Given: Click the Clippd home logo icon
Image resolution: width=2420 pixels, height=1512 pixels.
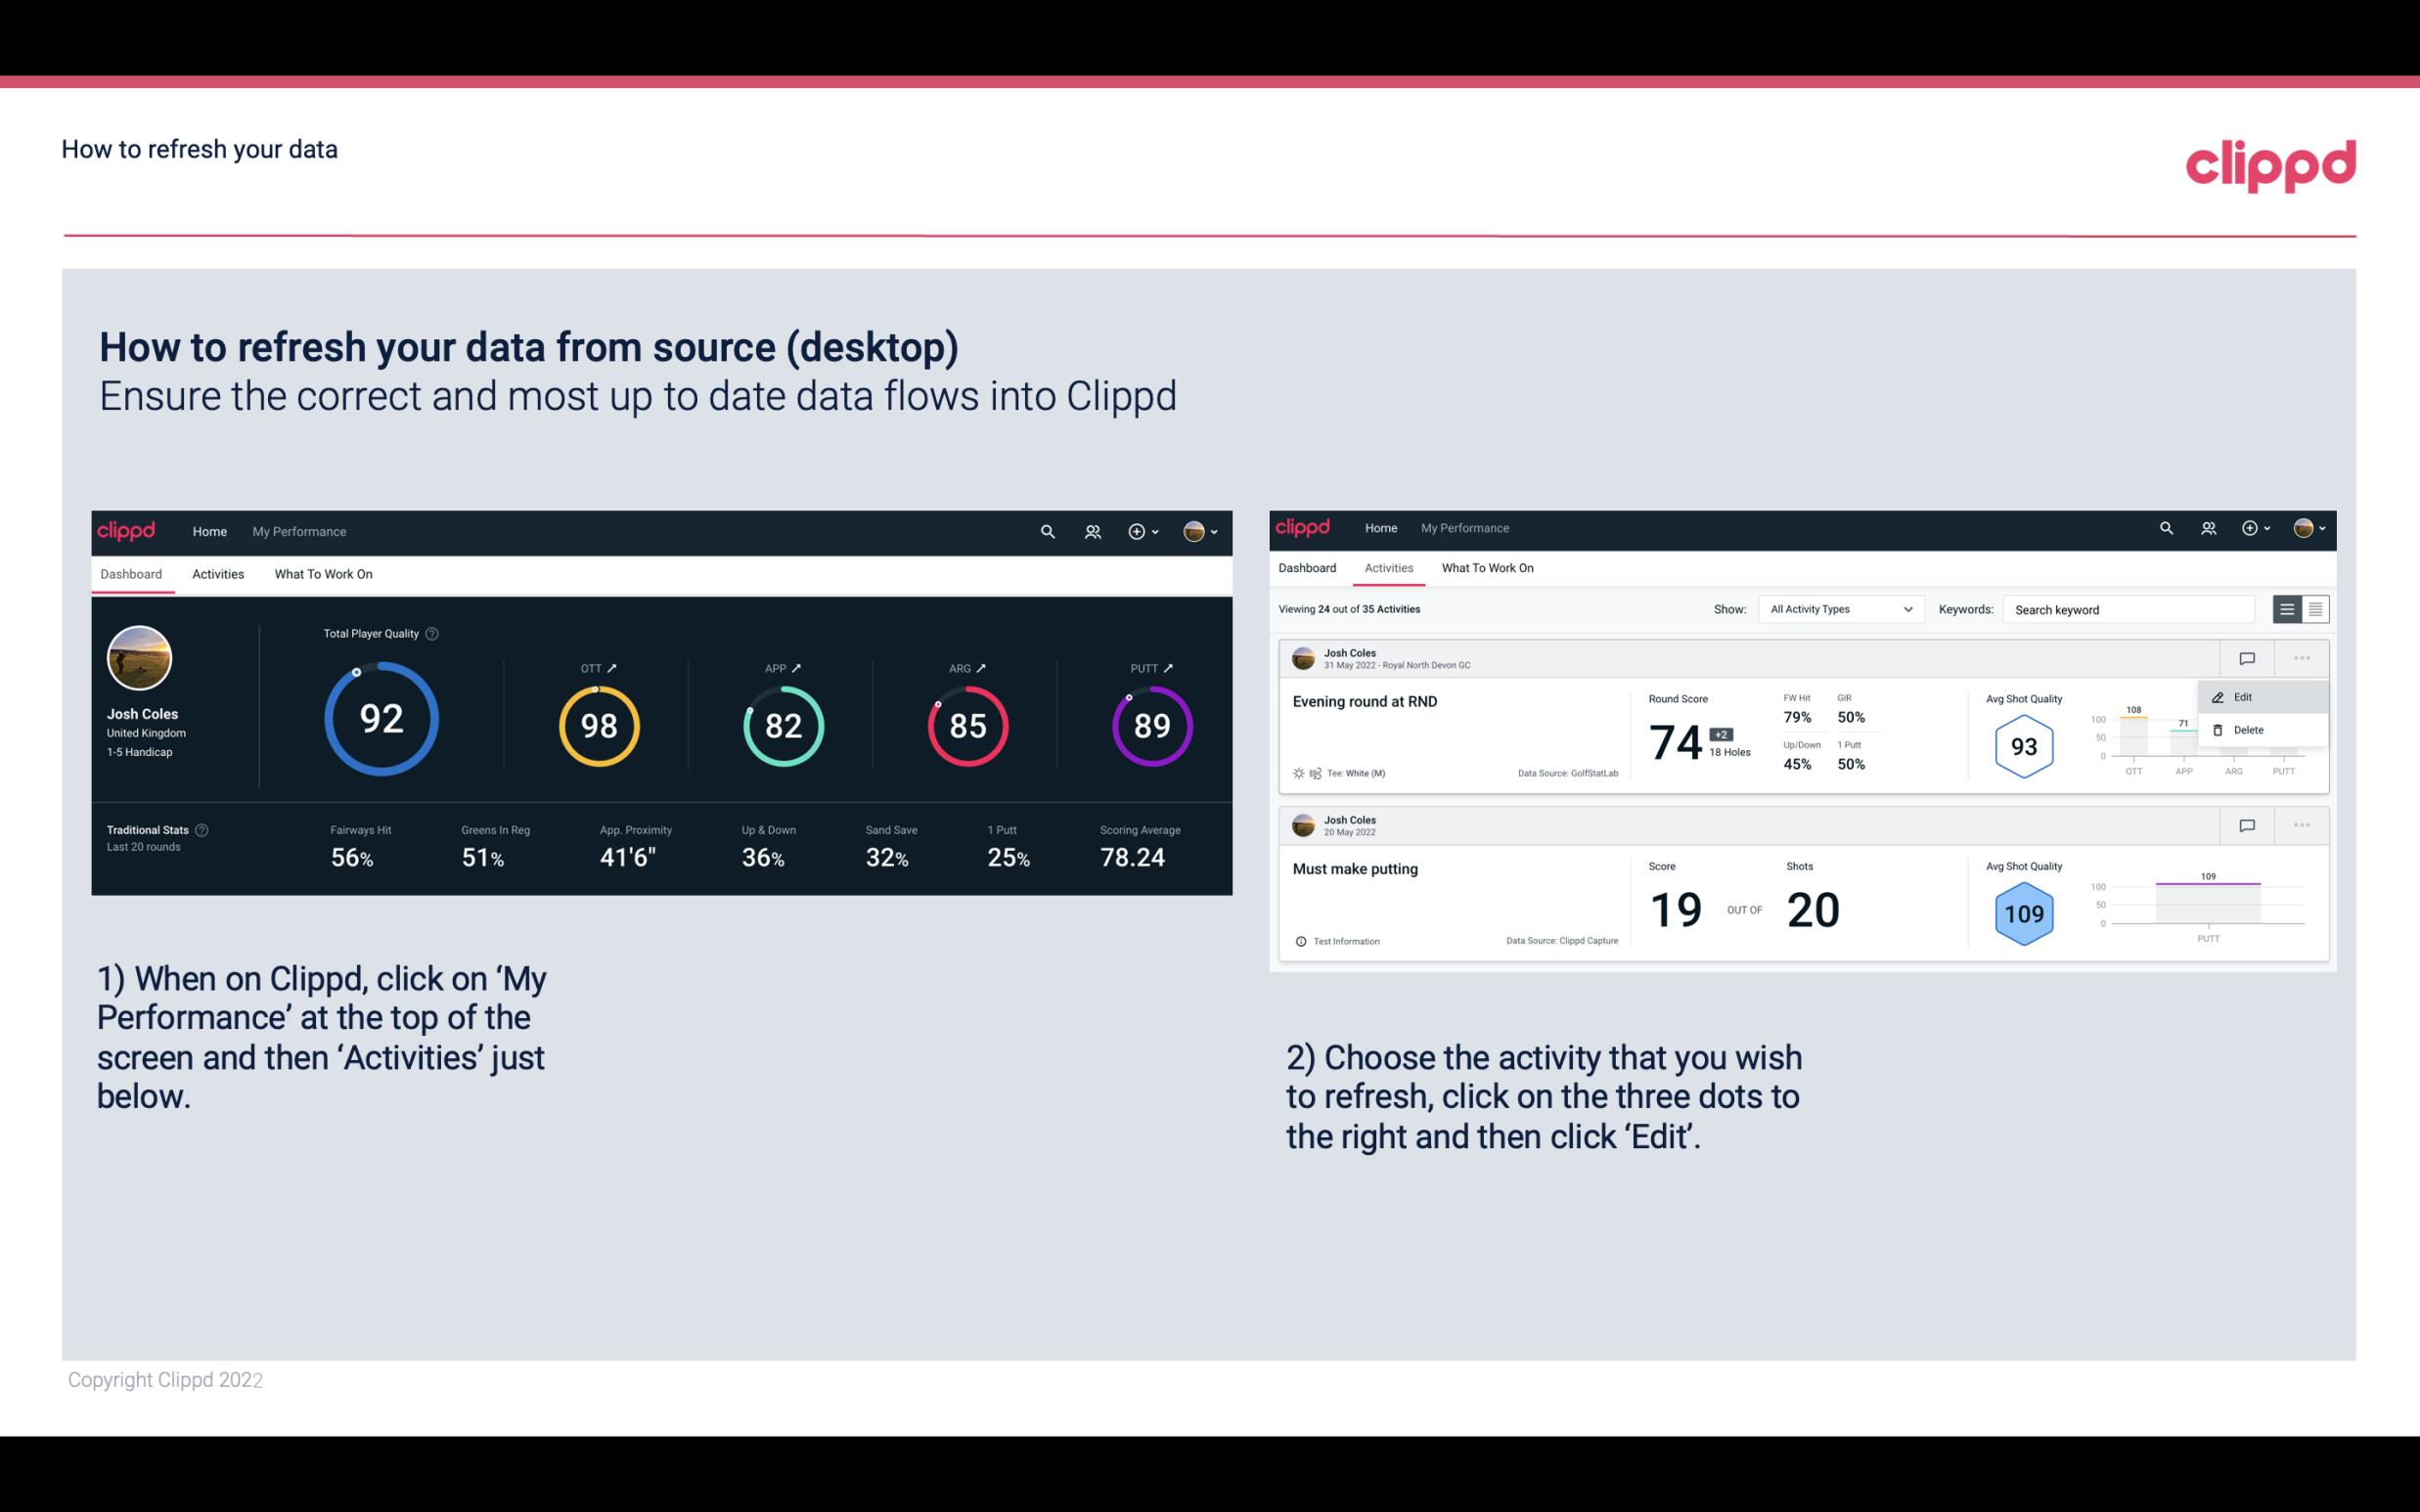Looking at the screenshot, I should (x=127, y=529).
